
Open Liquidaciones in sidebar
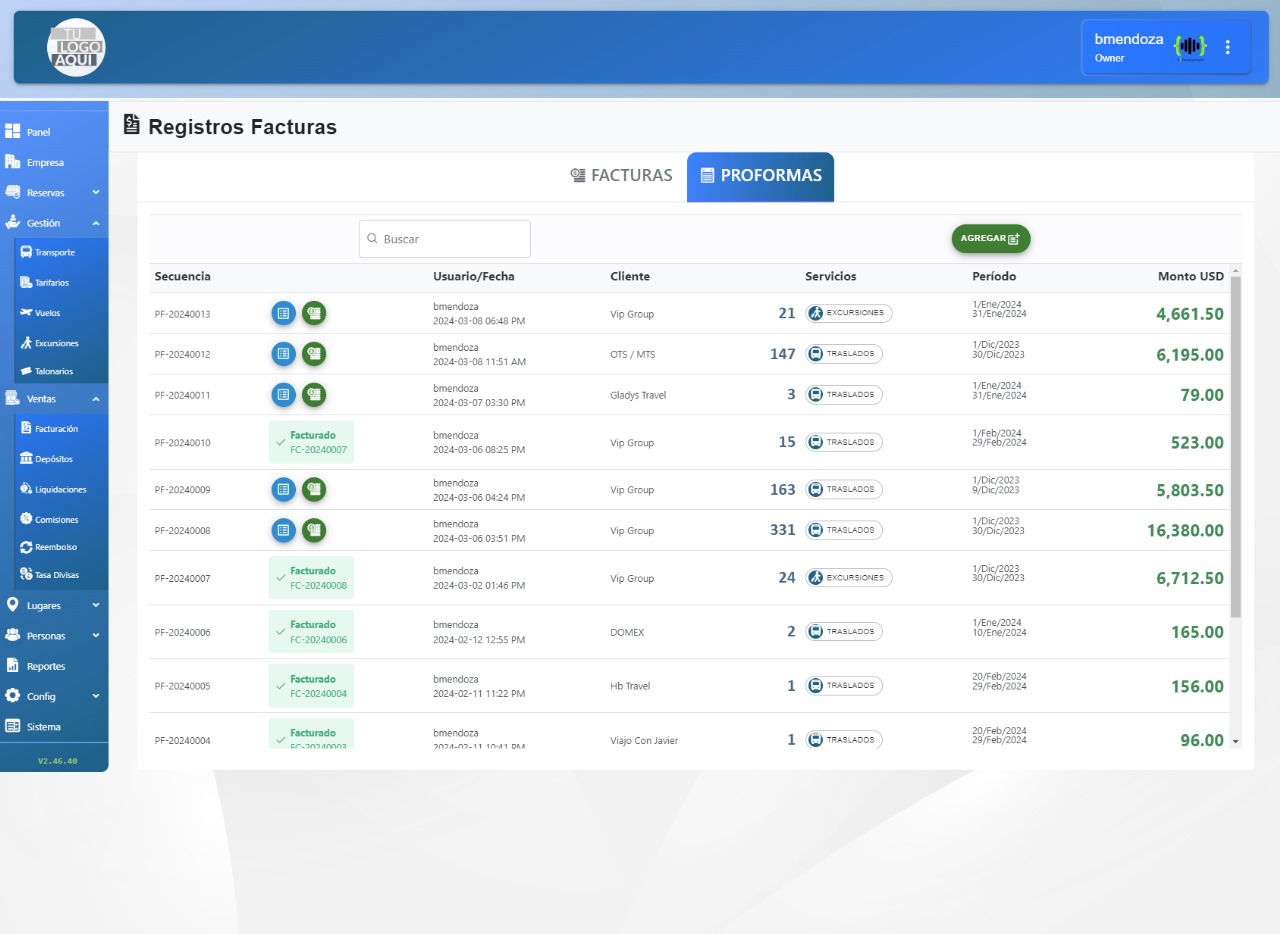click(x=60, y=490)
